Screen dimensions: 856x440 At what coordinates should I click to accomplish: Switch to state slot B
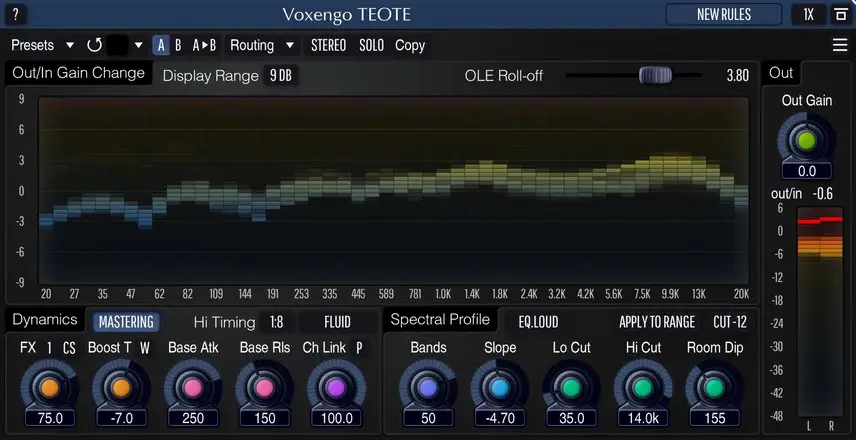click(x=178, y=45)
